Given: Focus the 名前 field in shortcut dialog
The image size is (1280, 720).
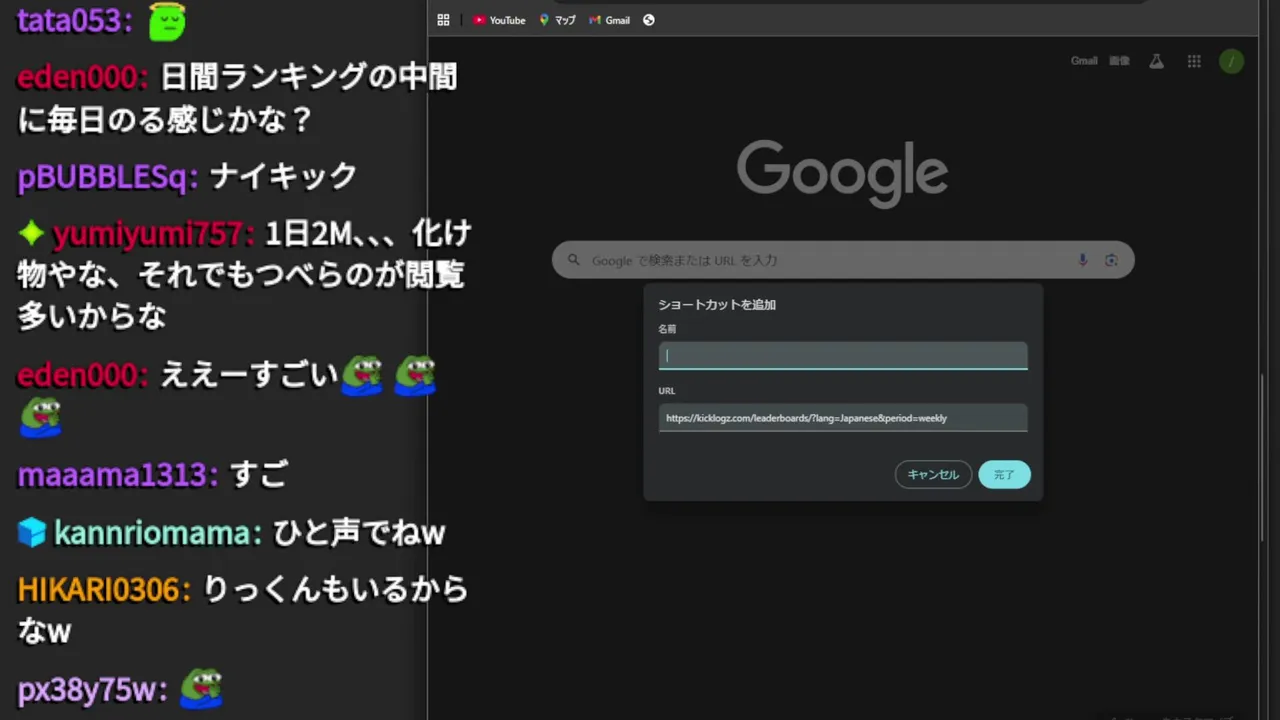Looking at the screenshot, I should pyautogui.click(x=843, y=356).
